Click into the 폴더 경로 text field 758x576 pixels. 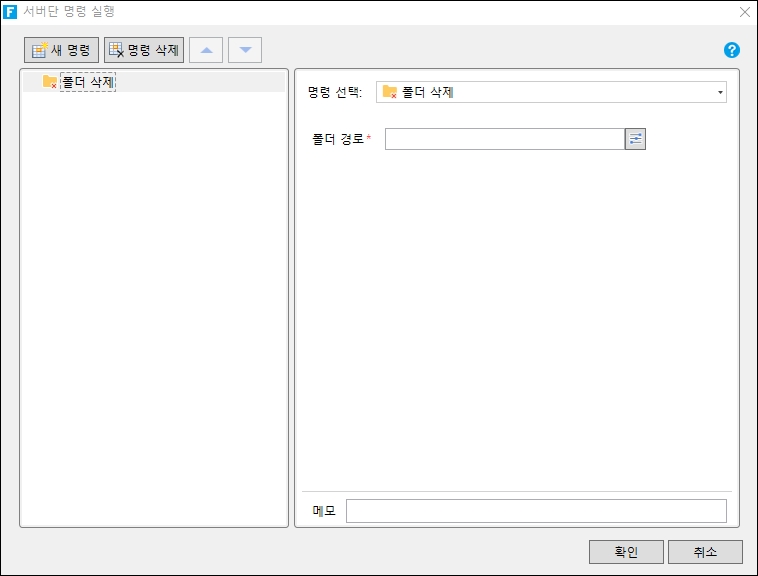tap(505, 139)
